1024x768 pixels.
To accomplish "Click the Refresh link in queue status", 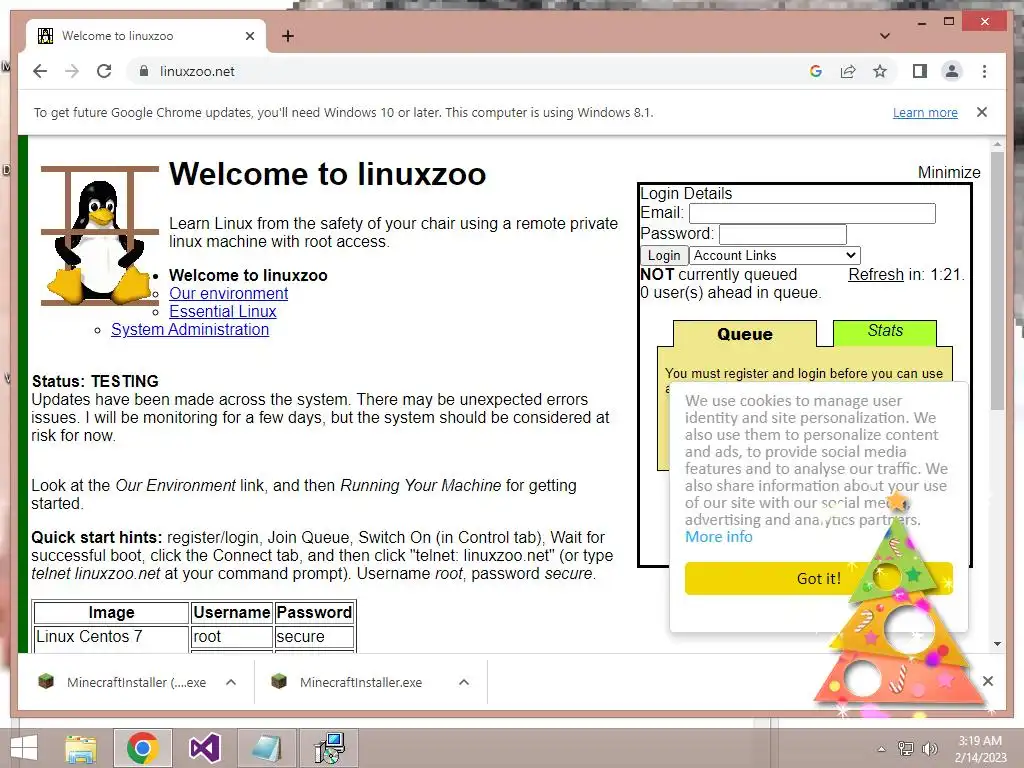I will pos(876,274).
